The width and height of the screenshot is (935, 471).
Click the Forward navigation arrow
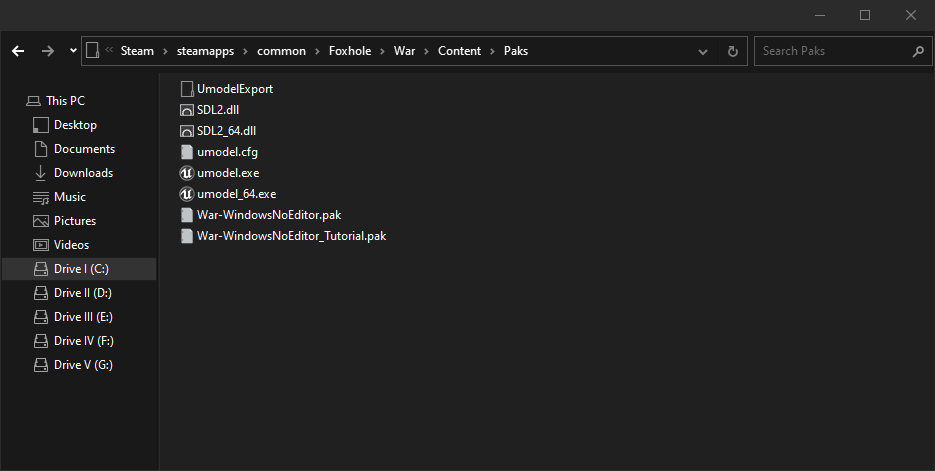47,51
